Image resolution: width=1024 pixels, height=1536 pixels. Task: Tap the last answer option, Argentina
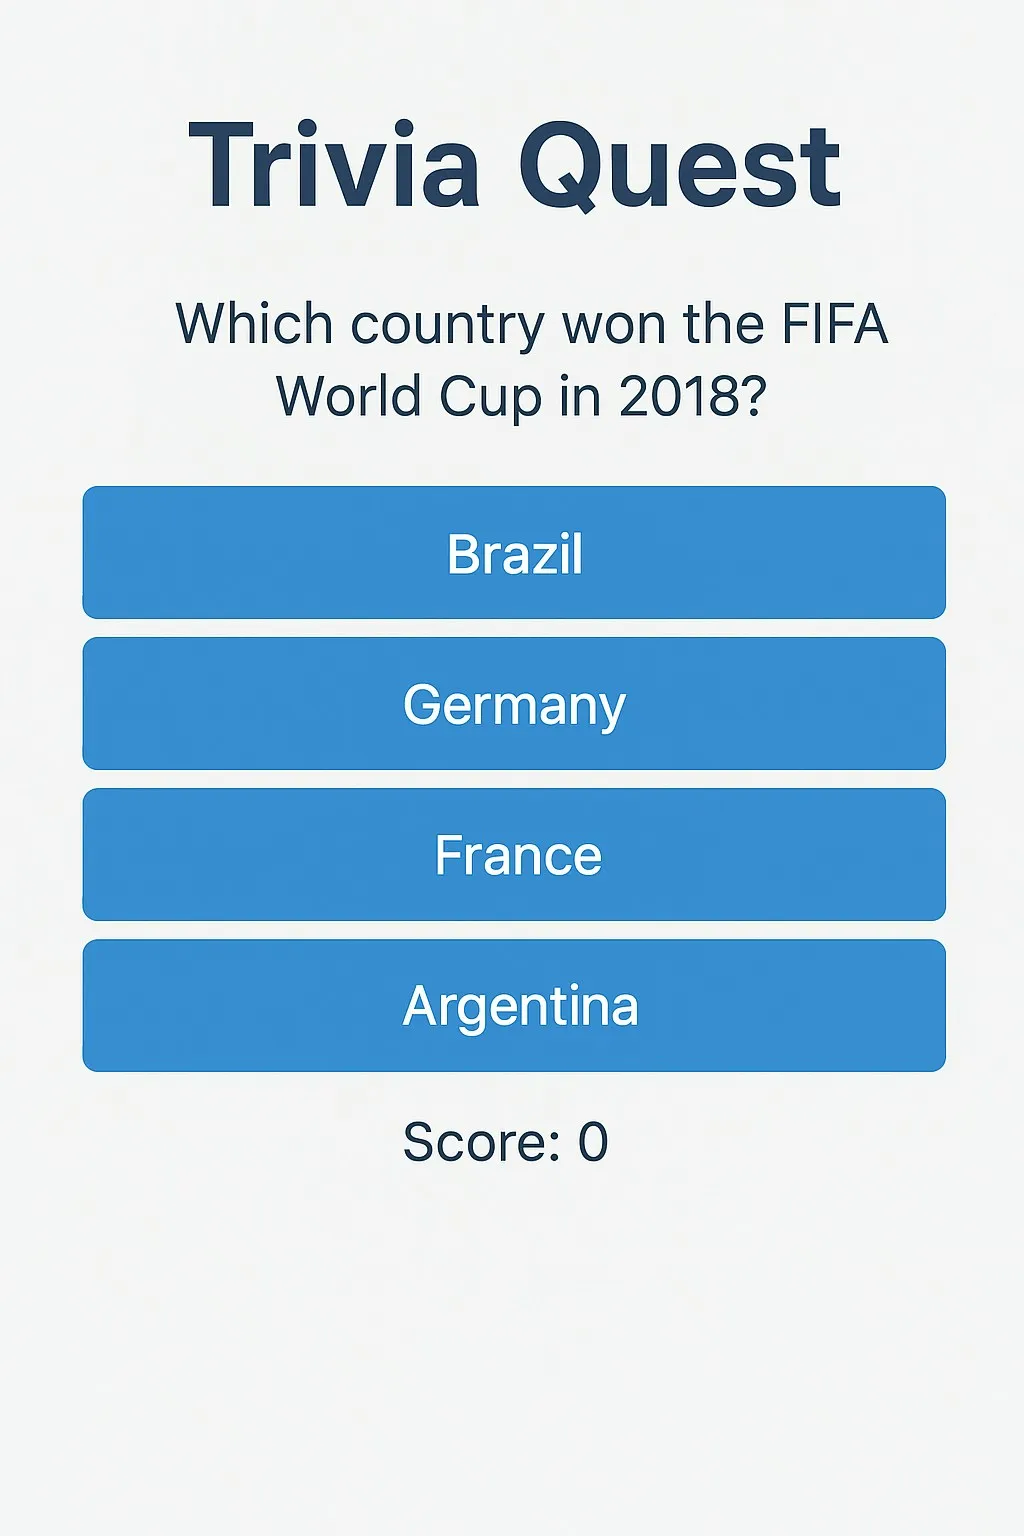514,1006
